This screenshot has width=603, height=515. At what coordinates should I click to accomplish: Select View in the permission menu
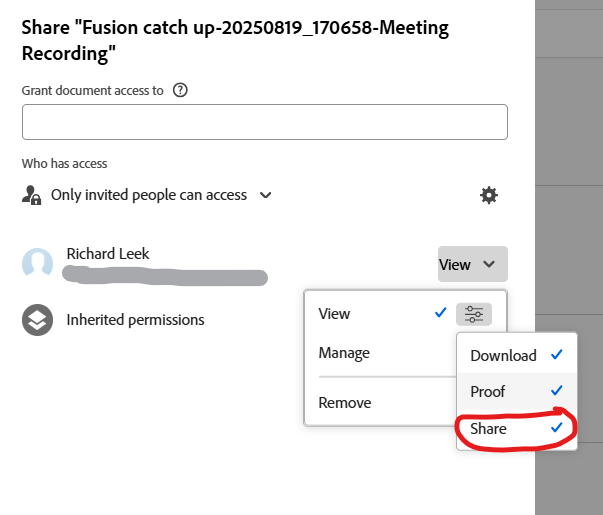334,313
